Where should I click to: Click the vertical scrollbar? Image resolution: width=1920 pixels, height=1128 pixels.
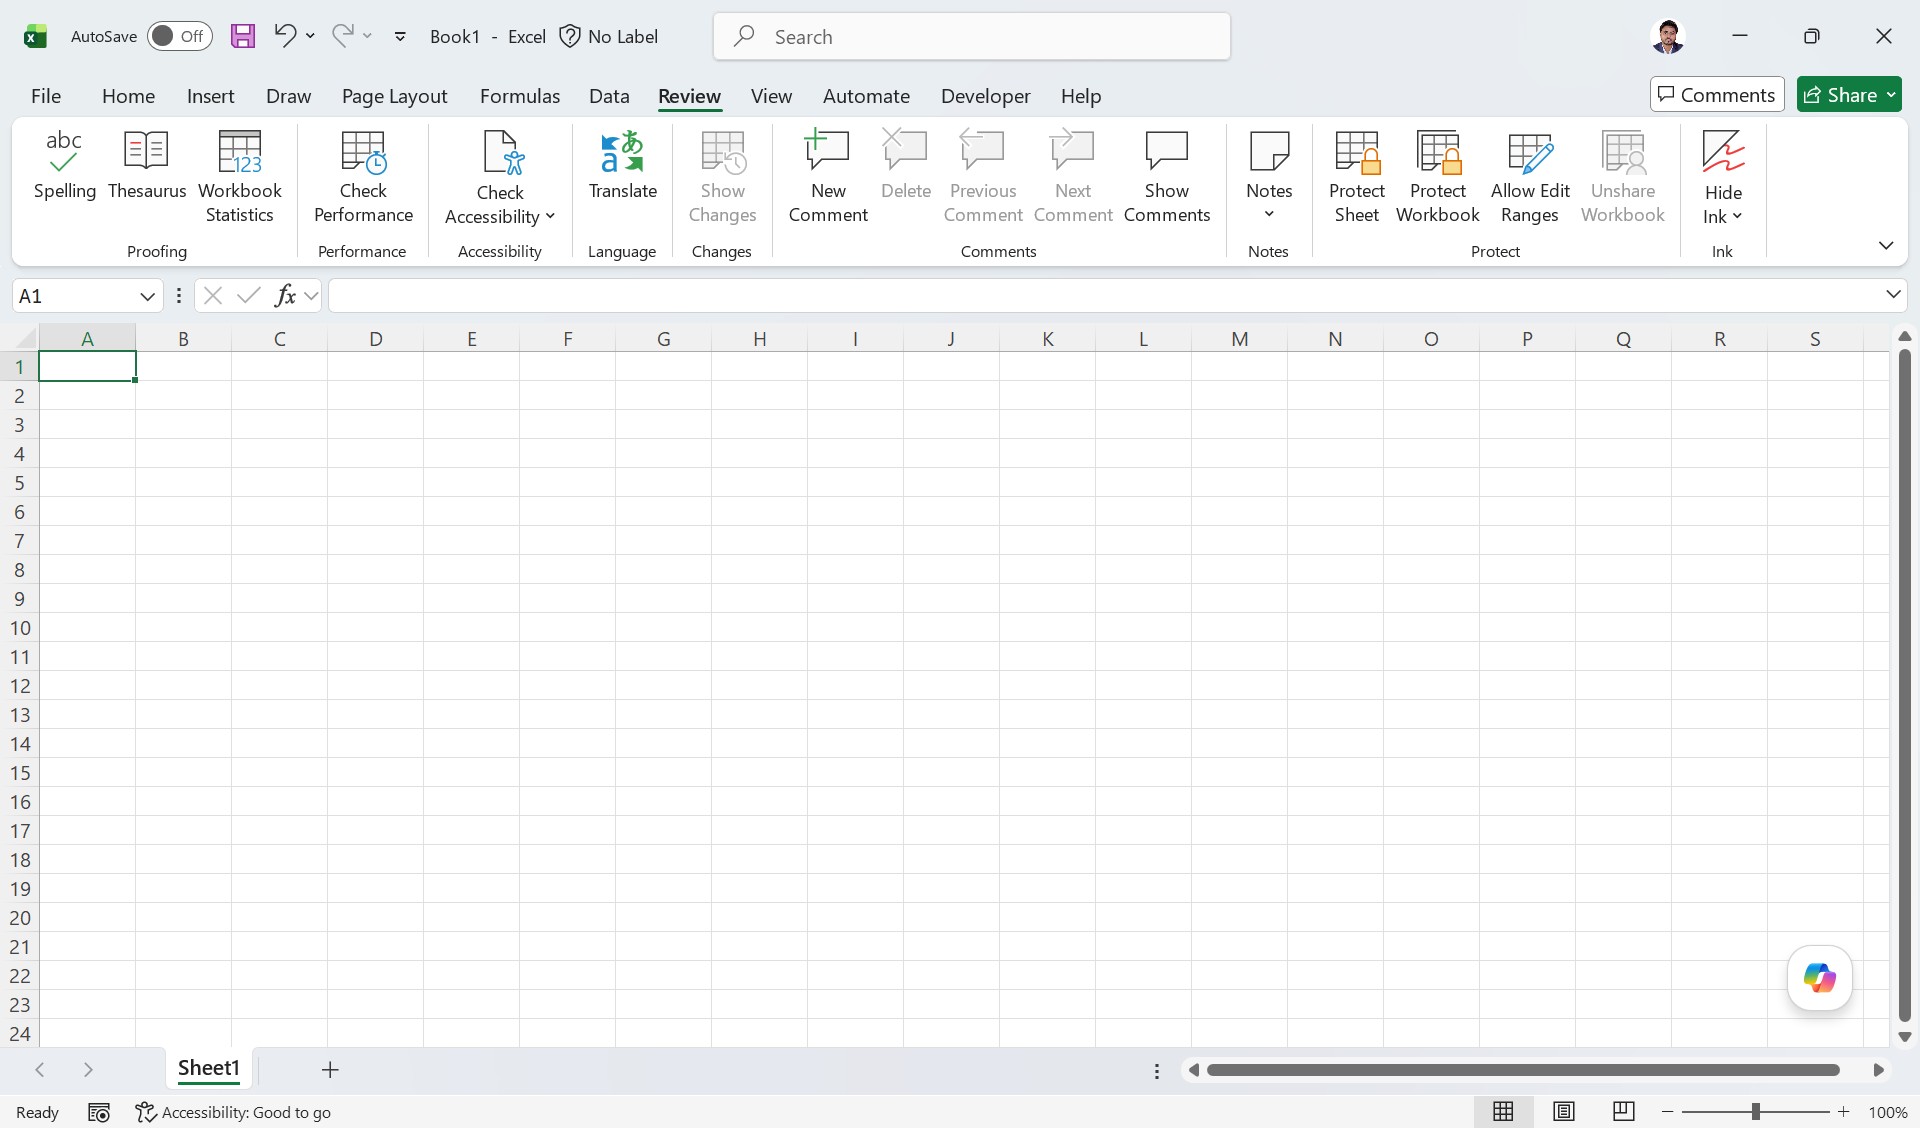click(x=1905, y=685)
